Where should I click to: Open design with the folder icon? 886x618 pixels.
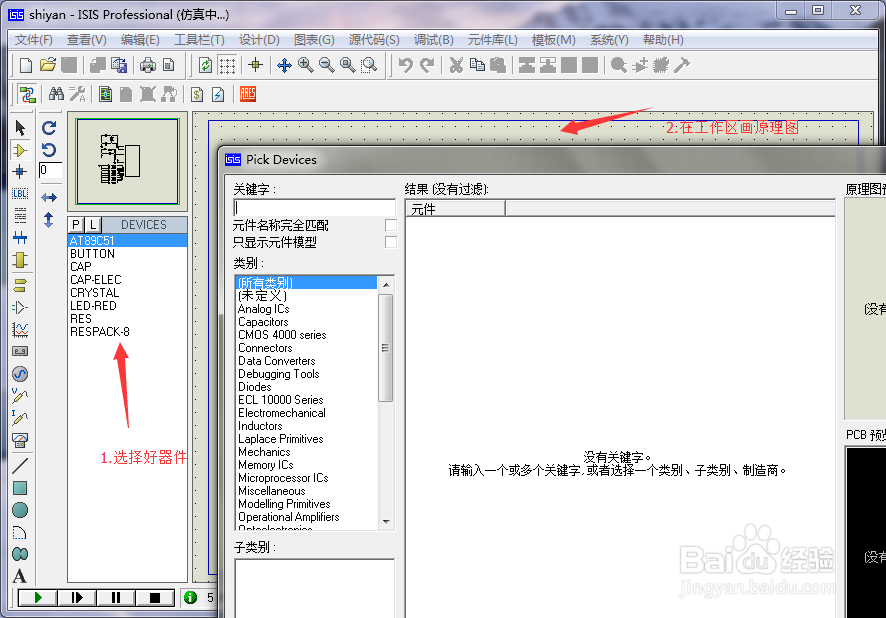(48, 65)
